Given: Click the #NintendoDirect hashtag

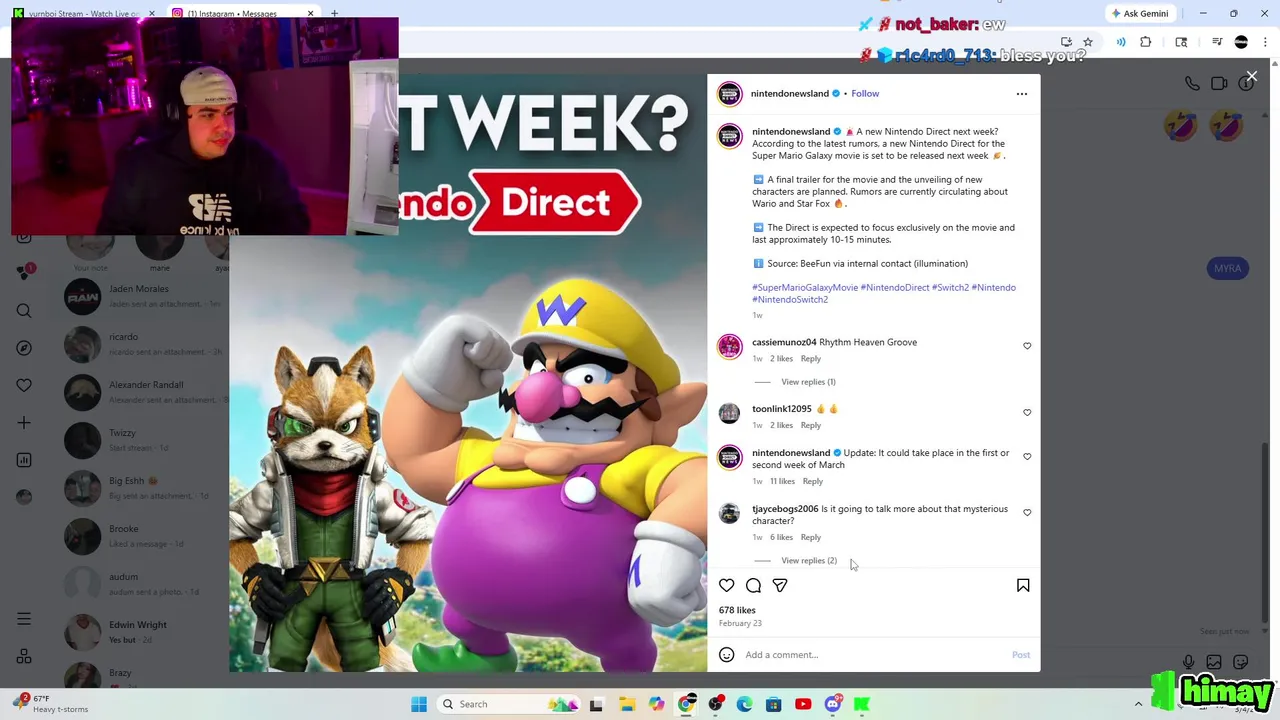Looking at the screenshot, I should pyautogui.click(x=895, y=288).
